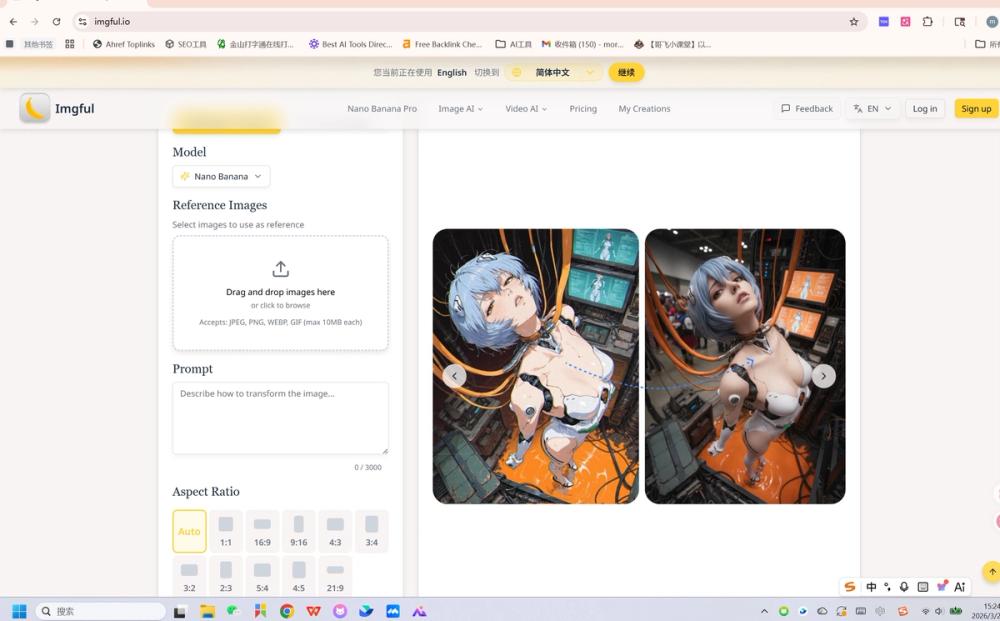The image size is (1000, 621).
Task: Open the browser extensions puzzle icon
Action: click(927, 22)
